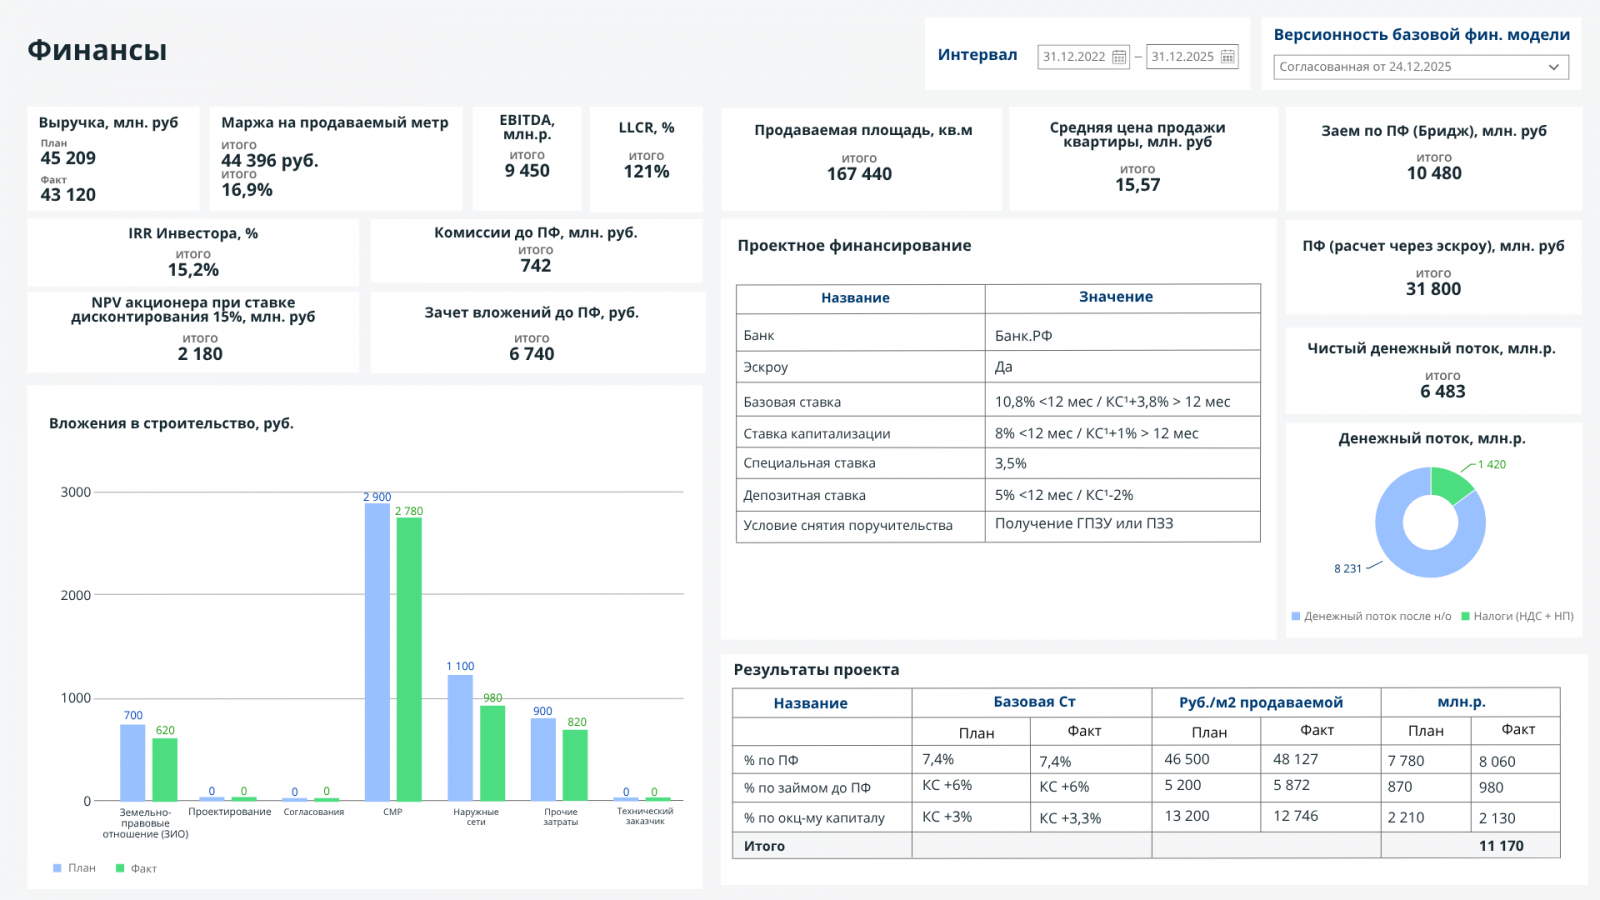Click the Результаты проекта heading
This screenshot has width=1600, height=900.
(816, 670)
